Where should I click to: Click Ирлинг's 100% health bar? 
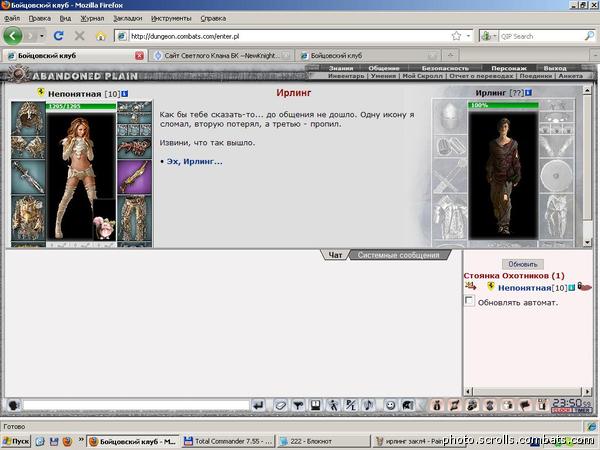pos(503,105)
